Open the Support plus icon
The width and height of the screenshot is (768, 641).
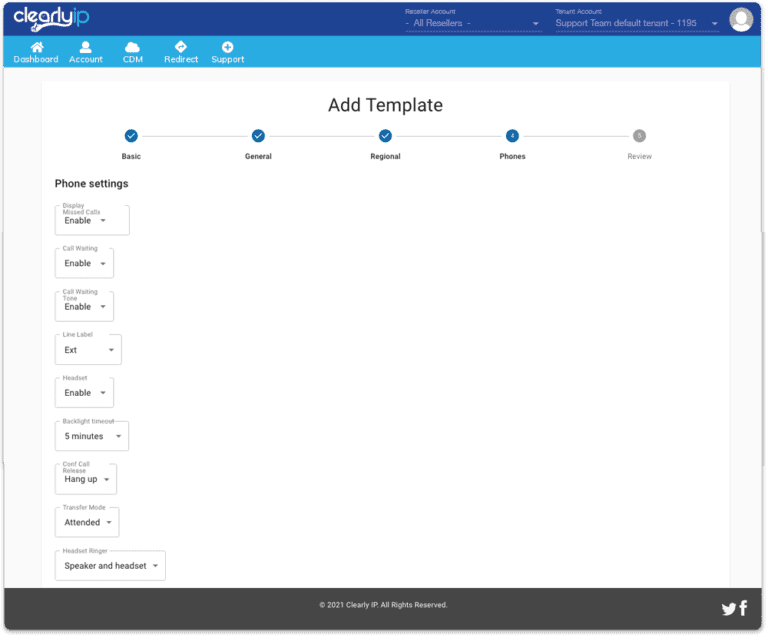227,47
